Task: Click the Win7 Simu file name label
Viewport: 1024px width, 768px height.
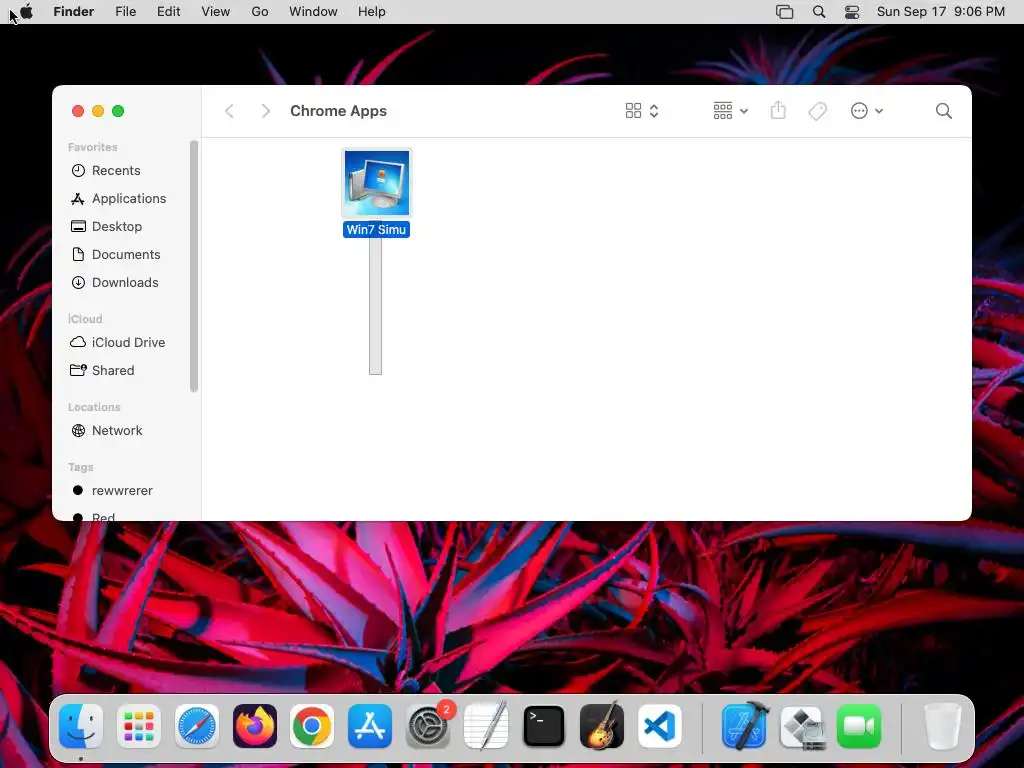Action: pyautogui.click(x=376, y=229)
